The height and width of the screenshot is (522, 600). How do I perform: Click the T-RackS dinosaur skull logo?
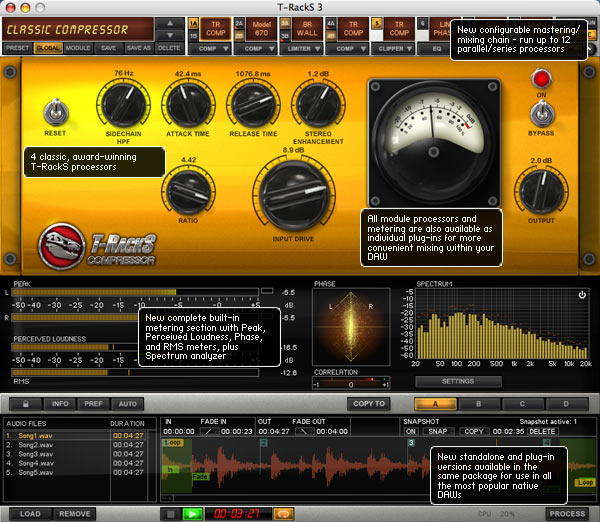point(61,246)
